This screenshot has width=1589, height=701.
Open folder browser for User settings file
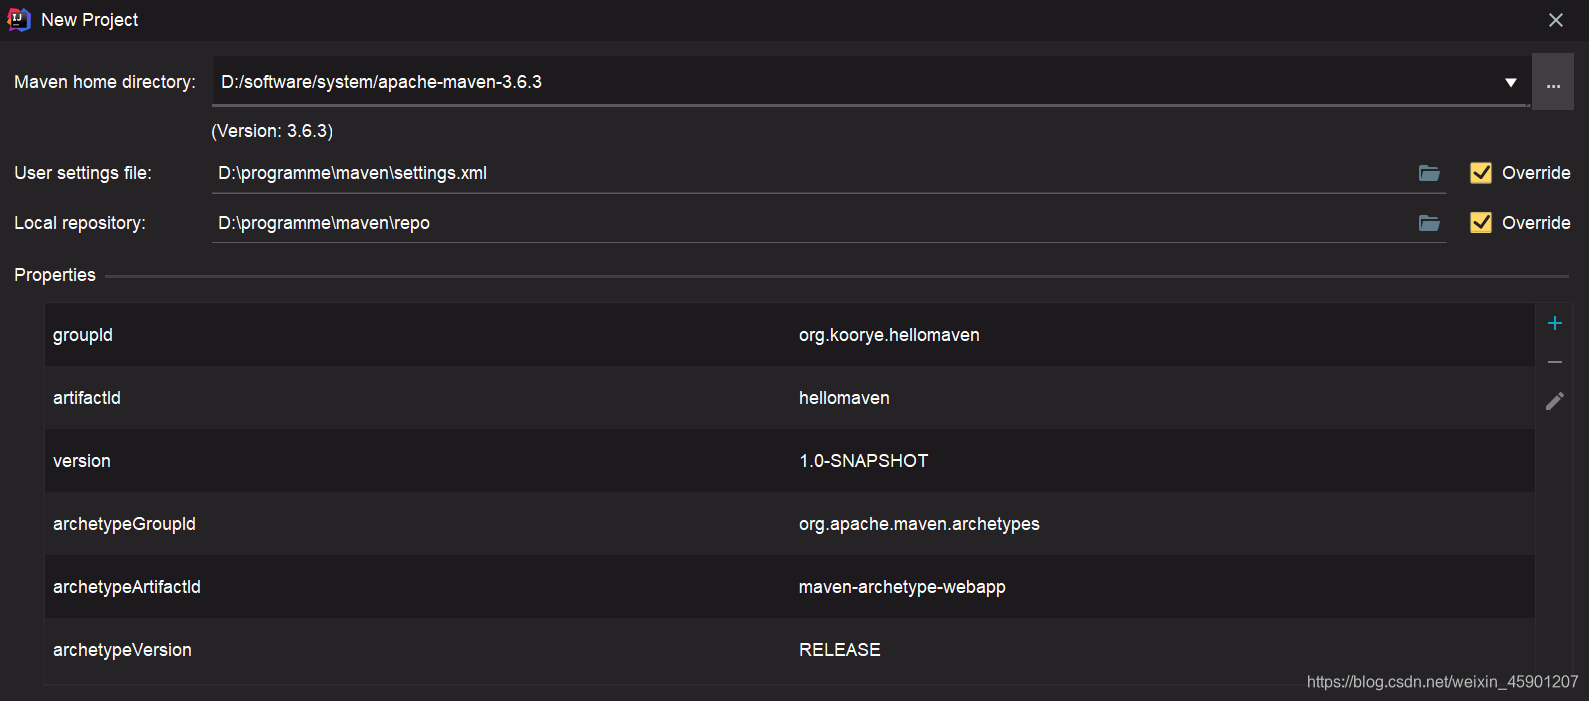[x=1429, y=173]
